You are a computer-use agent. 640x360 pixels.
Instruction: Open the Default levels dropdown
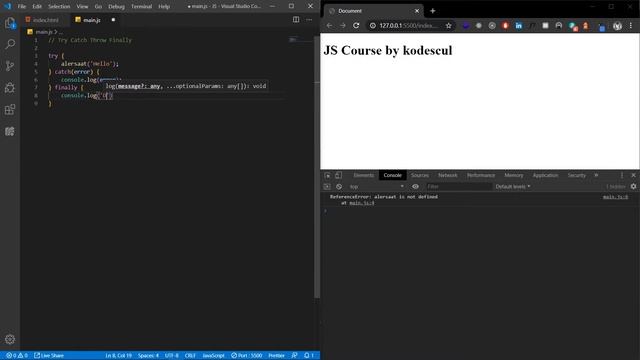(513, 187)
